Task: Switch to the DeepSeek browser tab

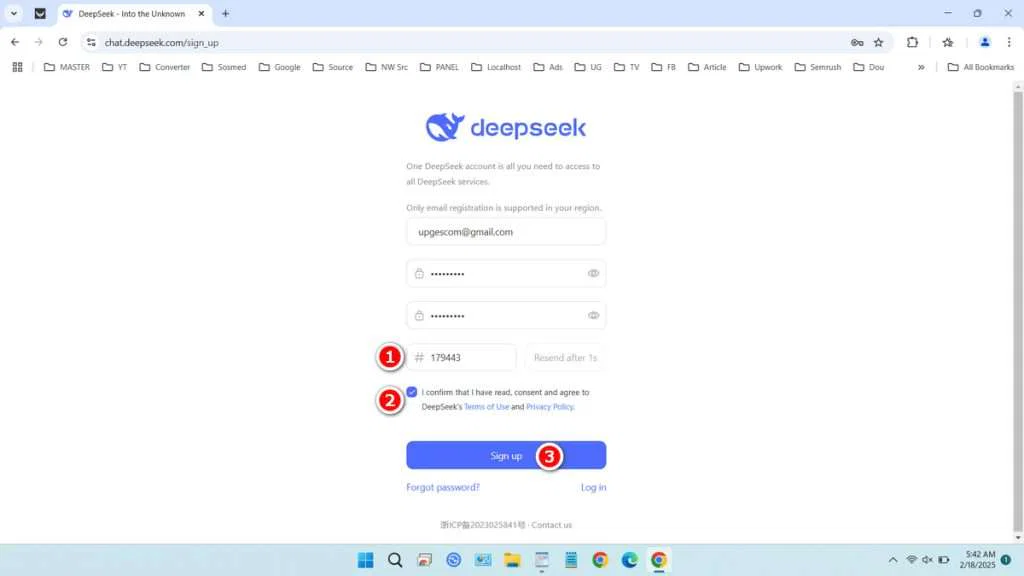Action: (x=130, y=14)
